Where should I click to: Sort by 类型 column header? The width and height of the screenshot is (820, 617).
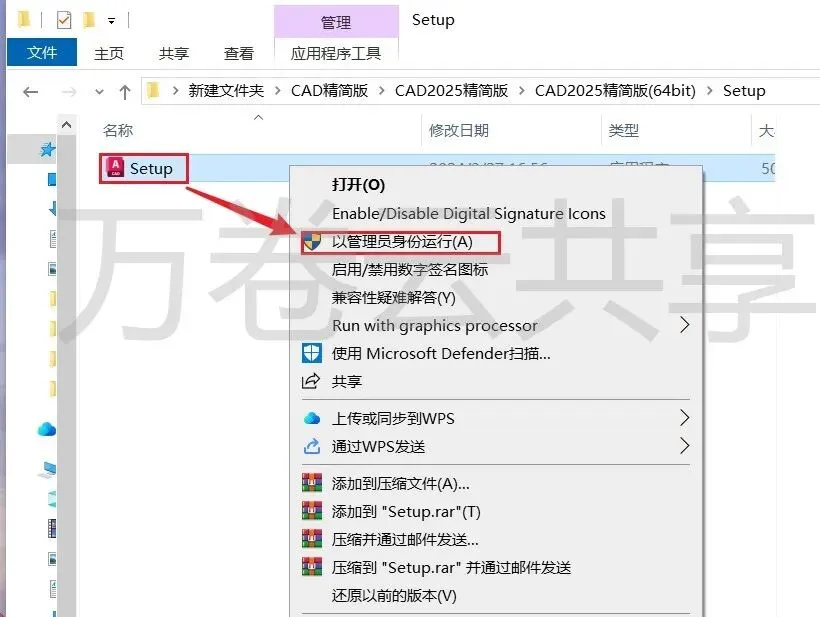(623, 130)
